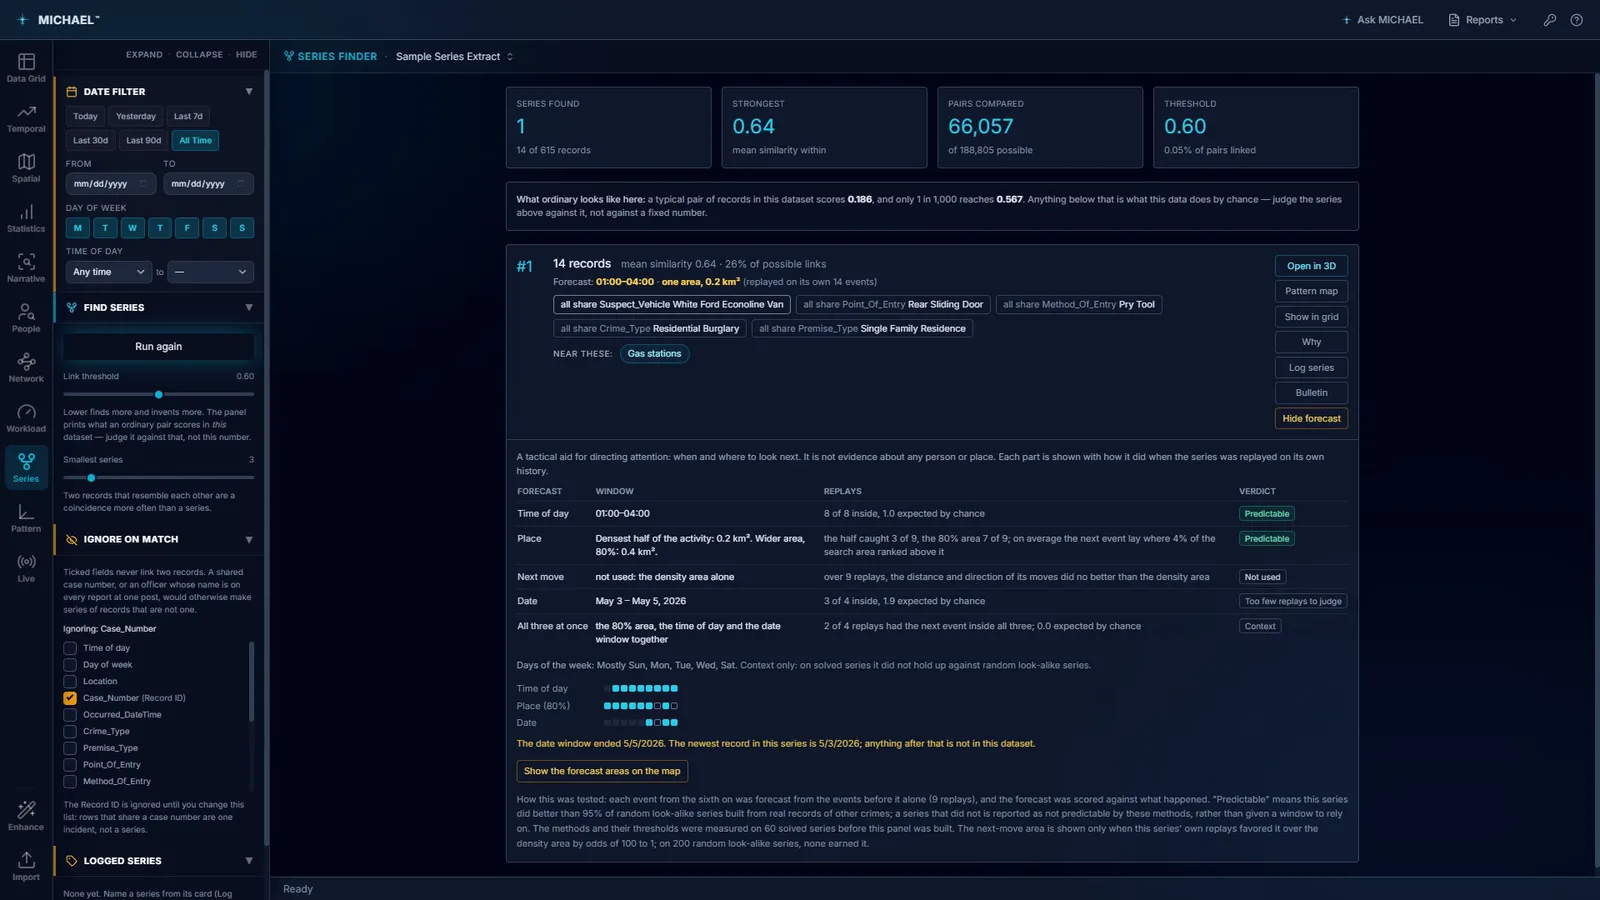Open the Network sidebar icon

(26, 367)
